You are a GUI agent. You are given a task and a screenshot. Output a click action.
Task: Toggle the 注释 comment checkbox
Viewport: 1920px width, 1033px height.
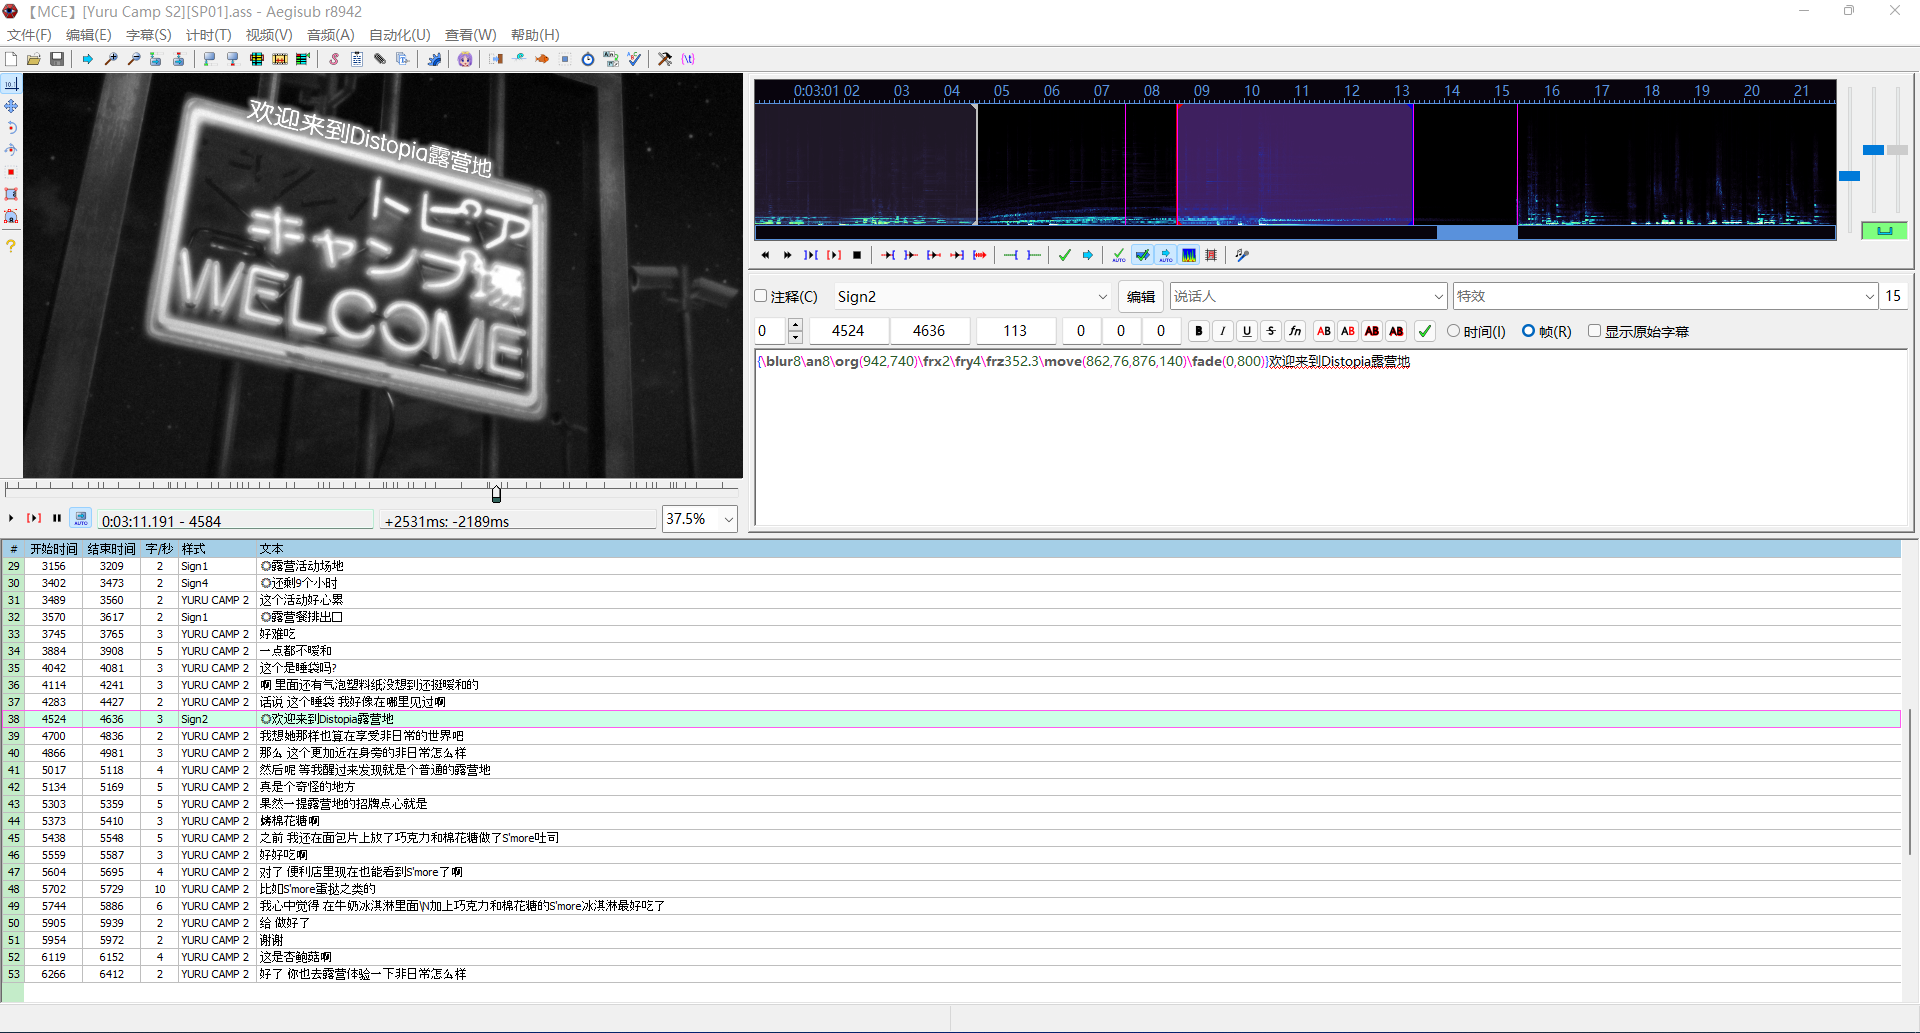761,296
